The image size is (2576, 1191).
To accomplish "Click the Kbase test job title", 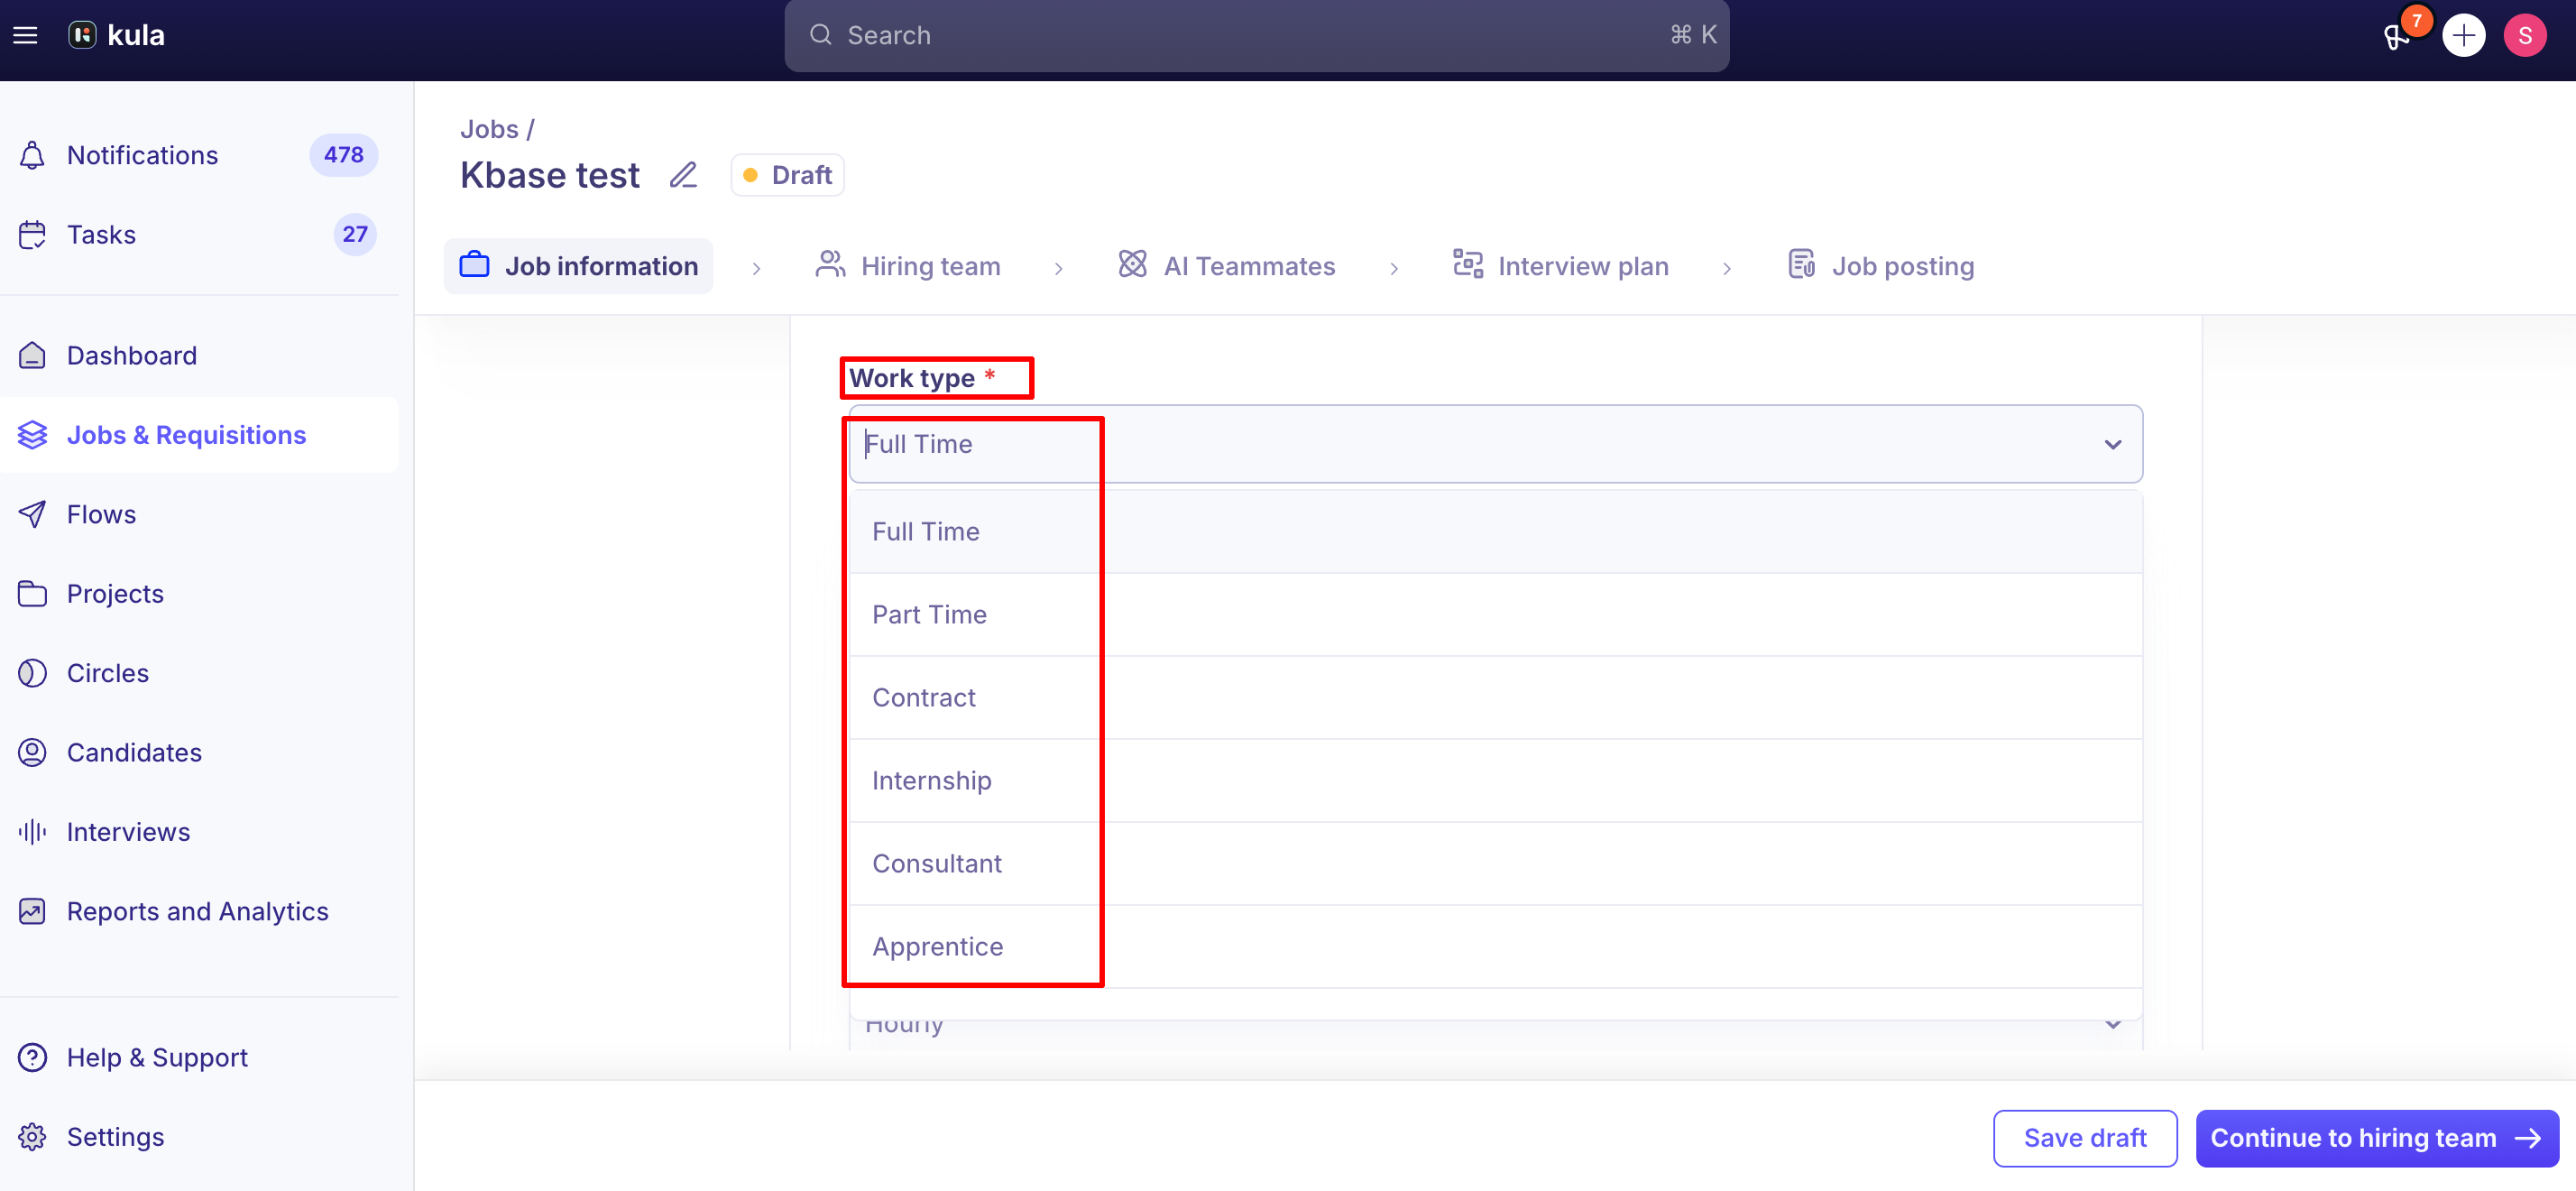I will [550, 175].
